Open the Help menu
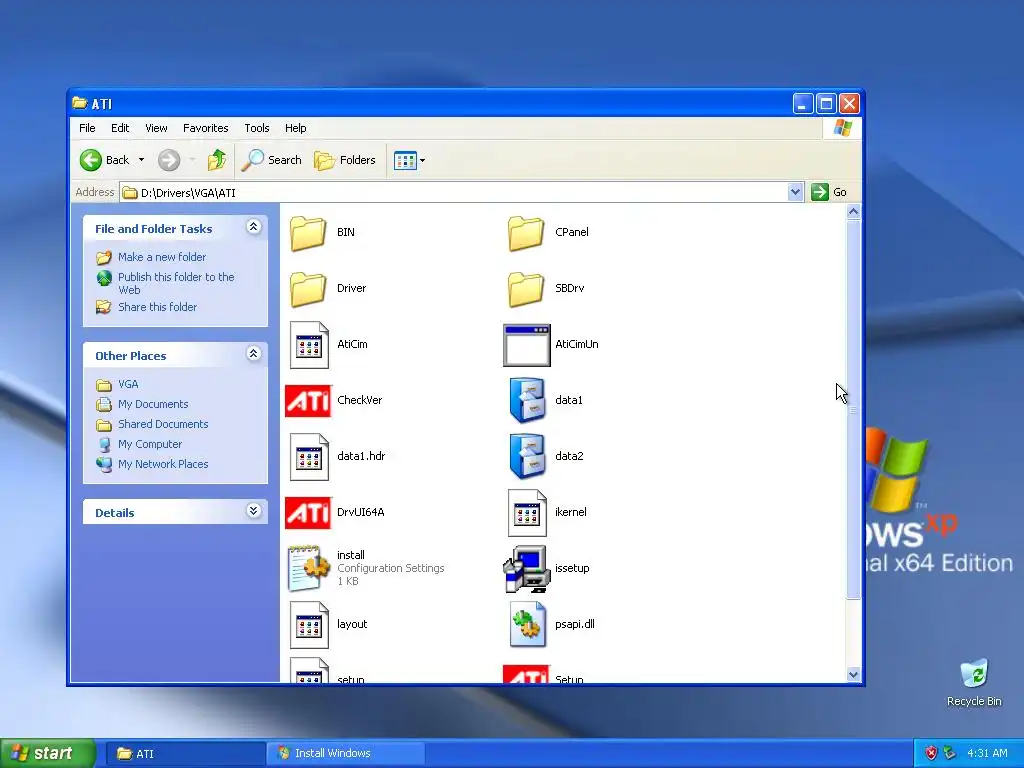 [x=295, y=128]
